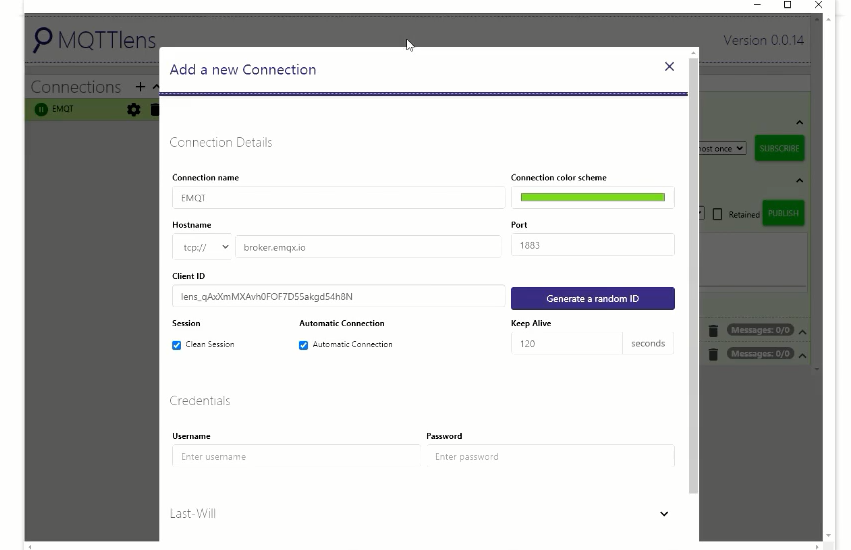Add a connection with the plus icon
Image resolution: width=851 pixels, height=550 pixels.
[x=140, y=87]
